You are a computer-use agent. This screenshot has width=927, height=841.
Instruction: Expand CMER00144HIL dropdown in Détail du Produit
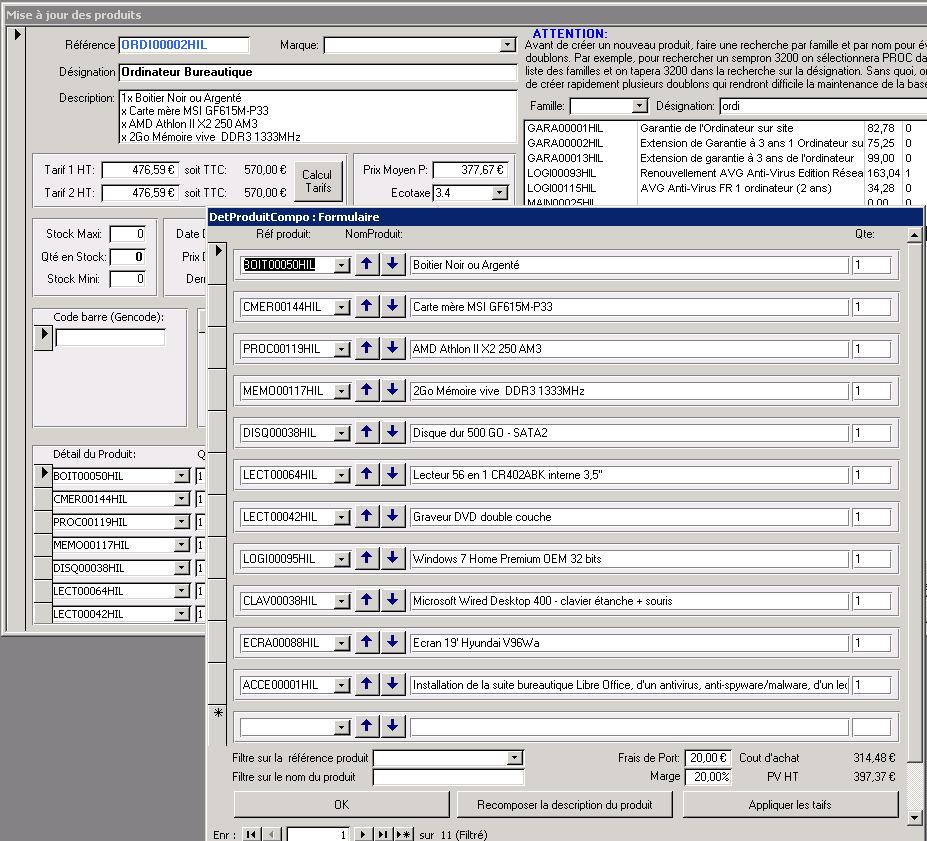[181, 499]
